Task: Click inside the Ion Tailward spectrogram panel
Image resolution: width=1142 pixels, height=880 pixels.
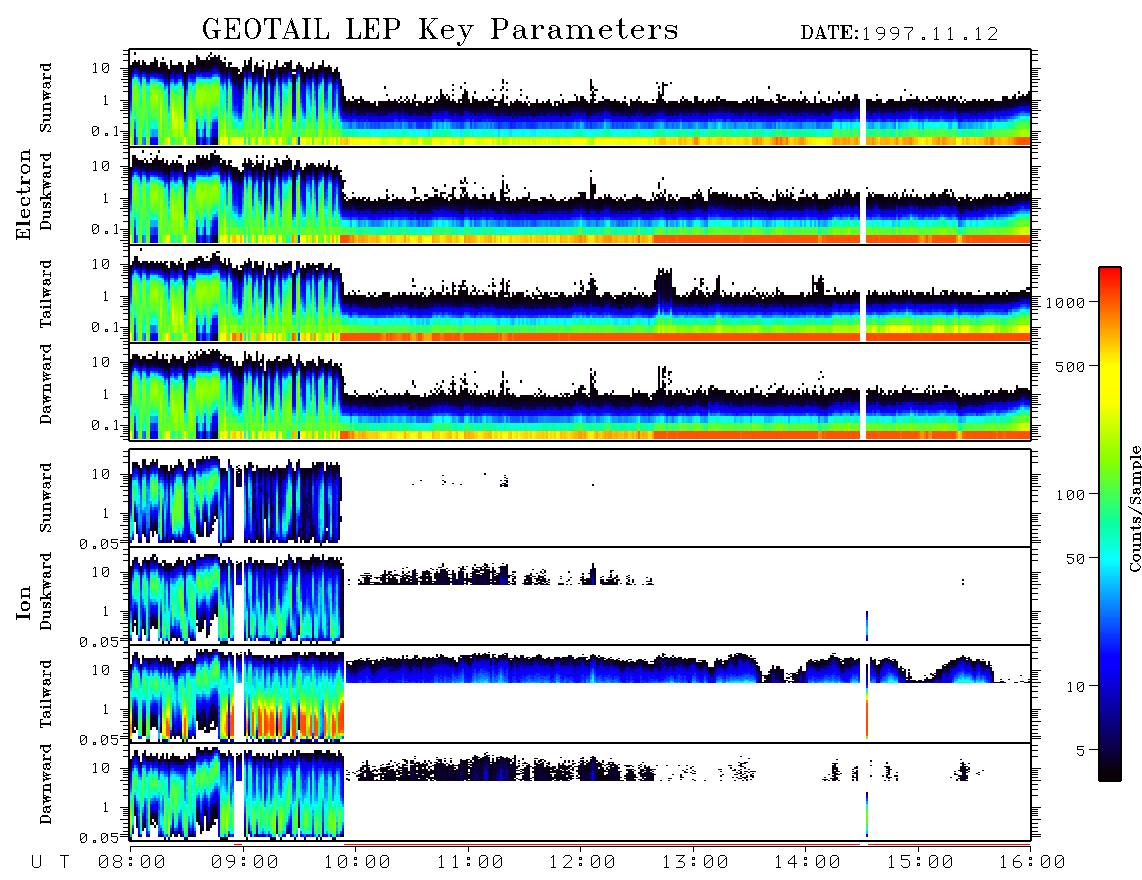Action: pos(580,694)
